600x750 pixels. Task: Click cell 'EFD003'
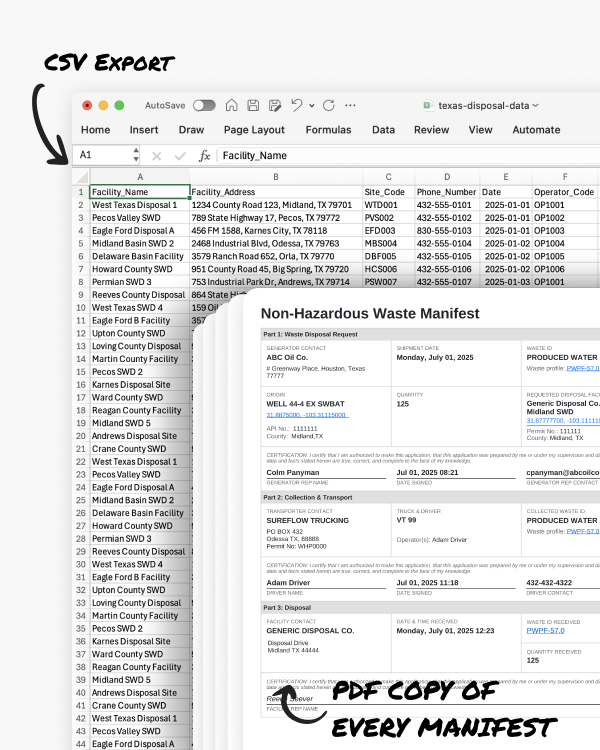point(389,231)
